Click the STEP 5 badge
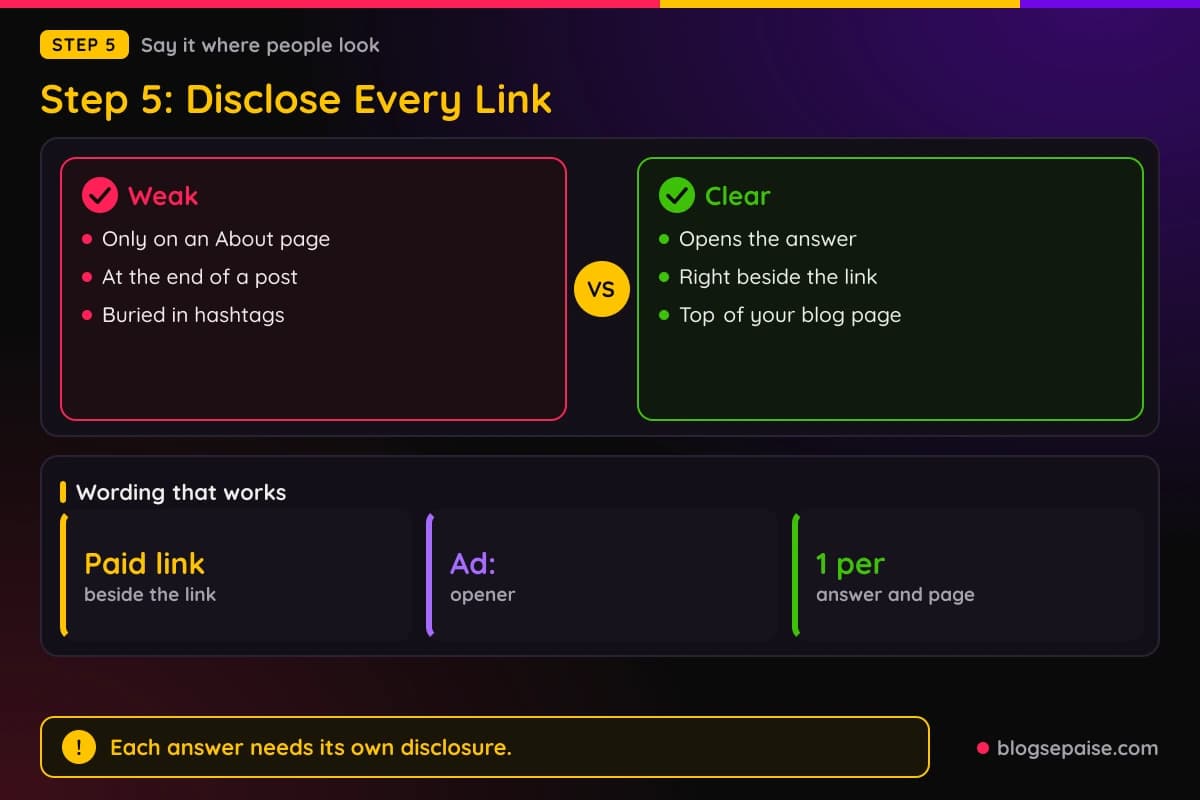 (x=84, y=45)
